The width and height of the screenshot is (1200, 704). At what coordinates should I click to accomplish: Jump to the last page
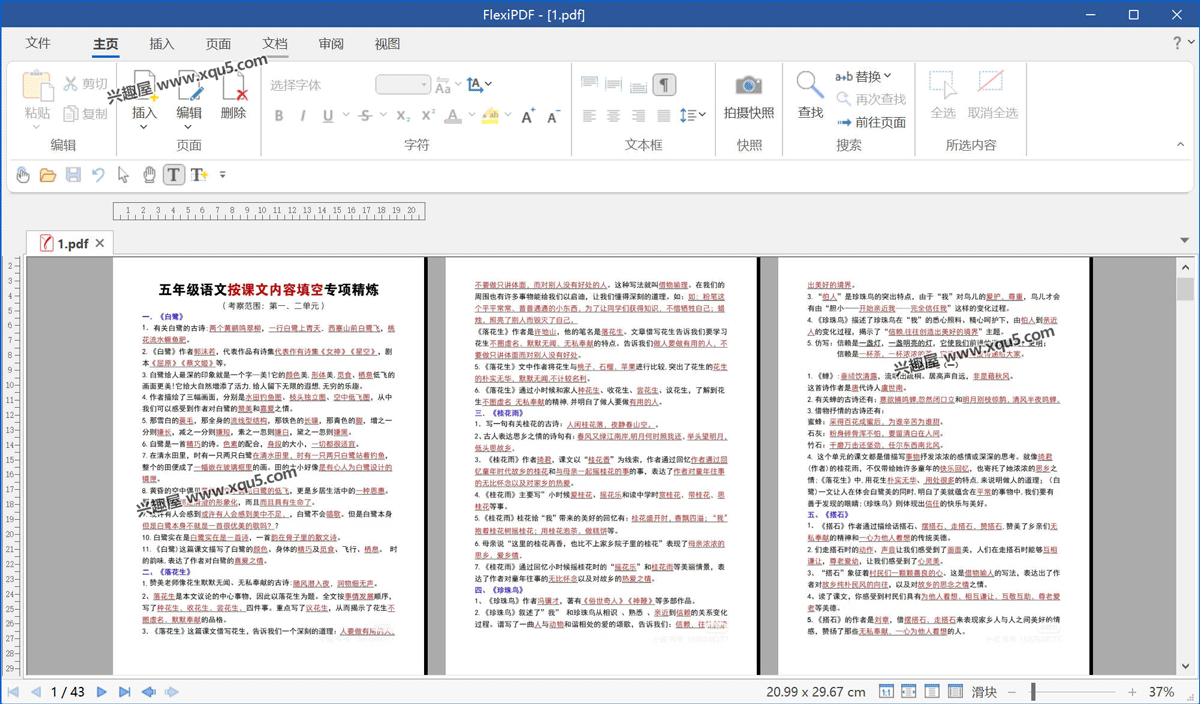tap(125, 692)
